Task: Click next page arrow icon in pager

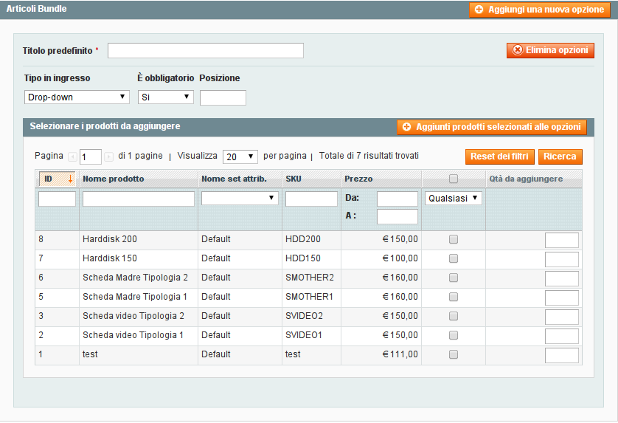Action: pos(109,157)
